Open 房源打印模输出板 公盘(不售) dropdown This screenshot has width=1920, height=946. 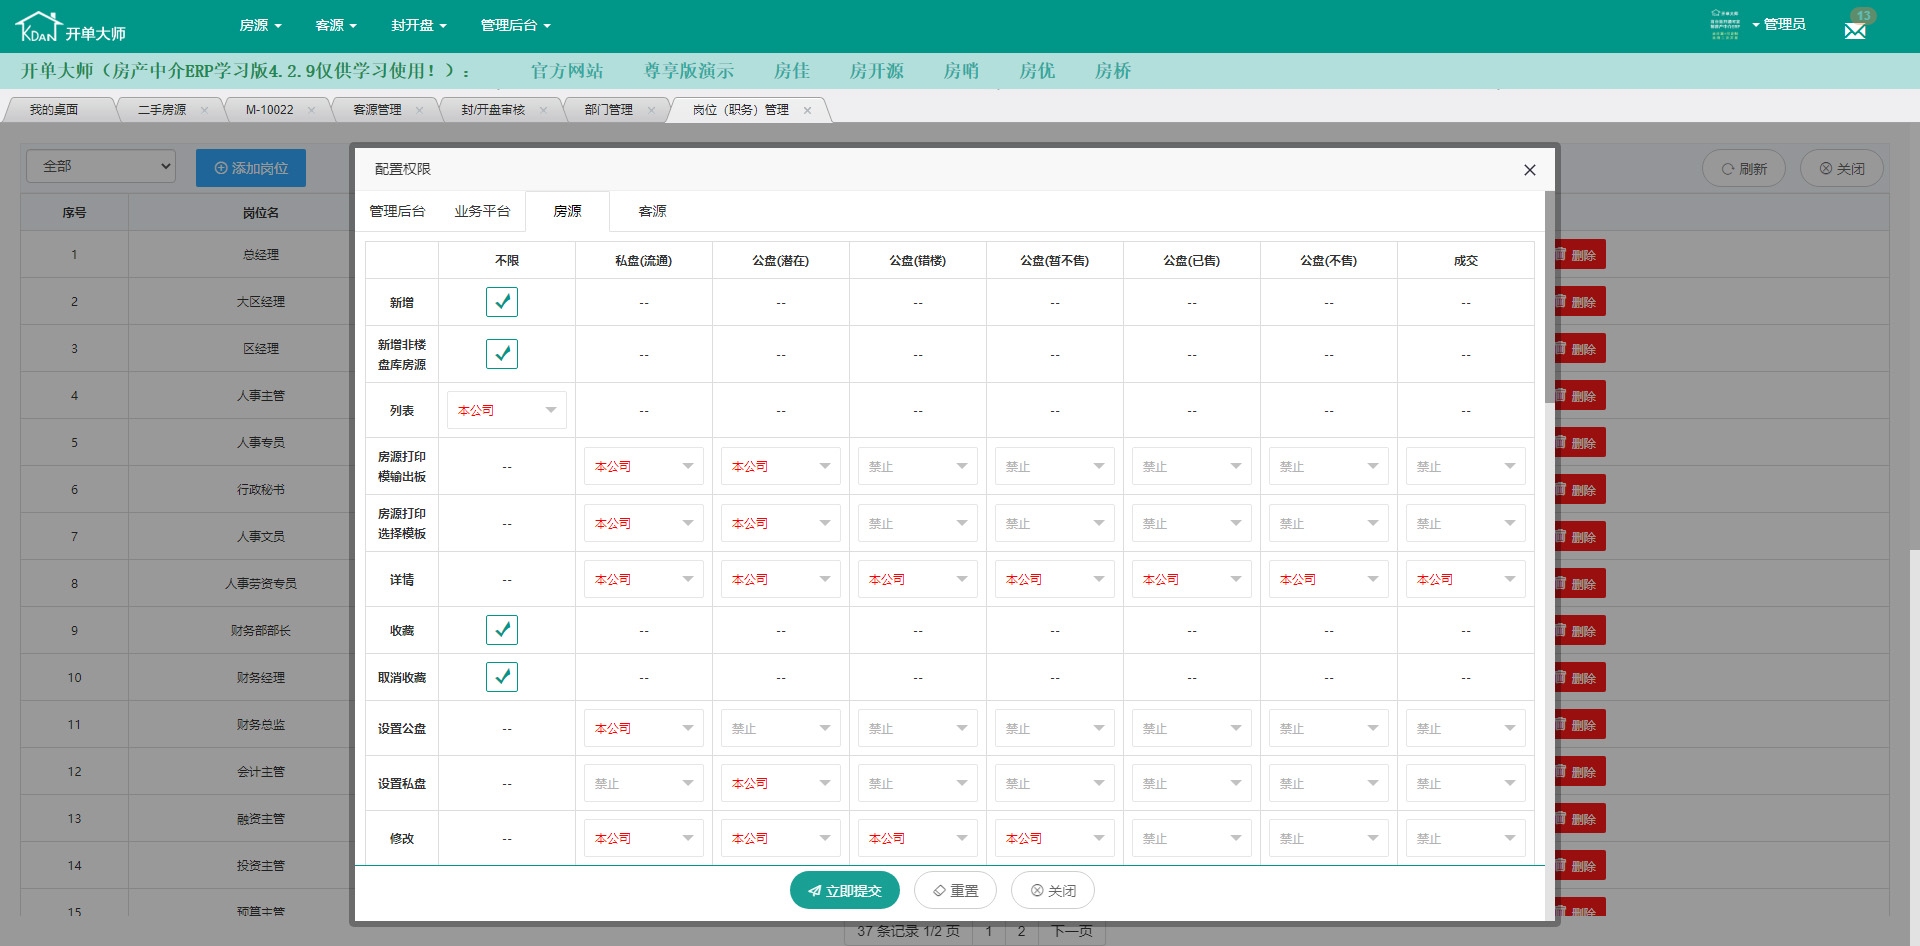pos(1329,466)
